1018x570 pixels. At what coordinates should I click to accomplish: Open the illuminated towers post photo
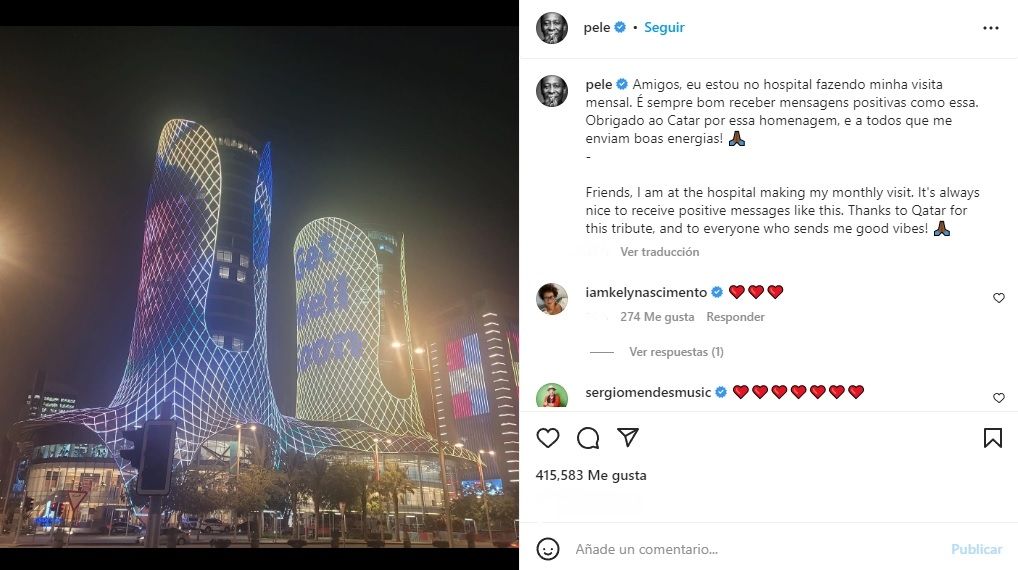259,287
